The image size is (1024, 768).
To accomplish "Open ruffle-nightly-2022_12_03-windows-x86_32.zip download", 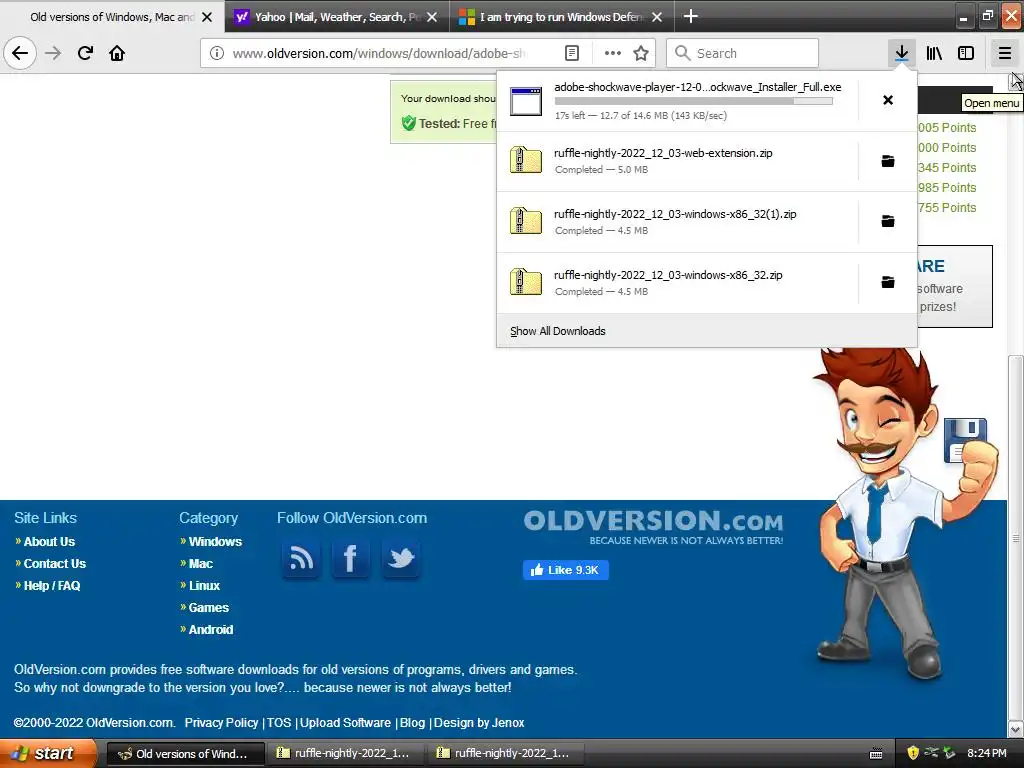I will (677, 283).
